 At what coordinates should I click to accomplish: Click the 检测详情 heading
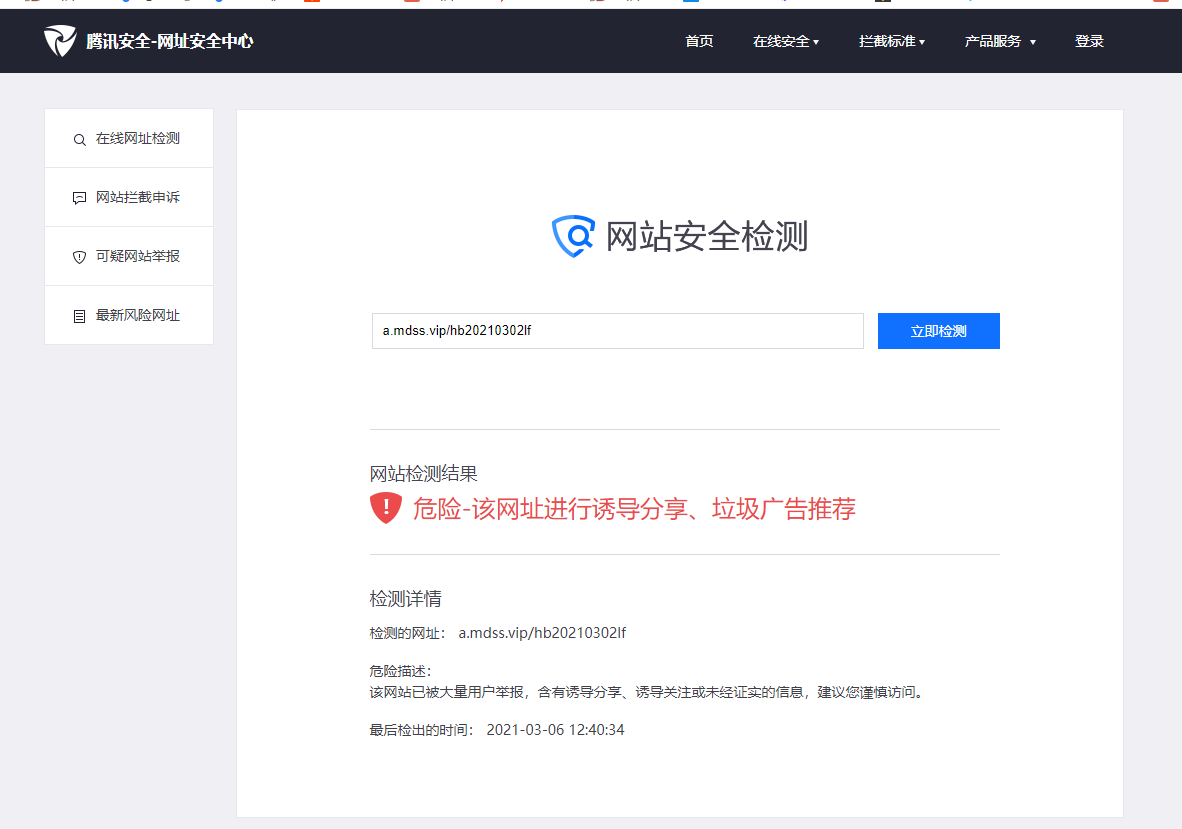(406, 599)
